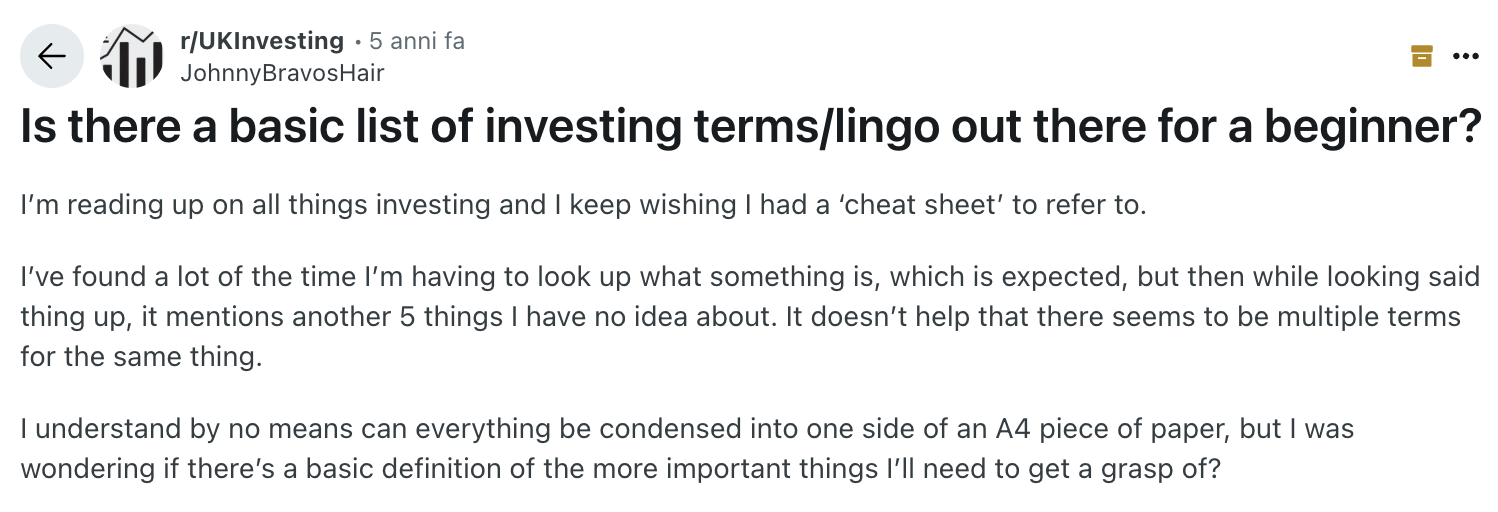Click the paragraph starting "I've found a lot"

click(x=740, y=318)
